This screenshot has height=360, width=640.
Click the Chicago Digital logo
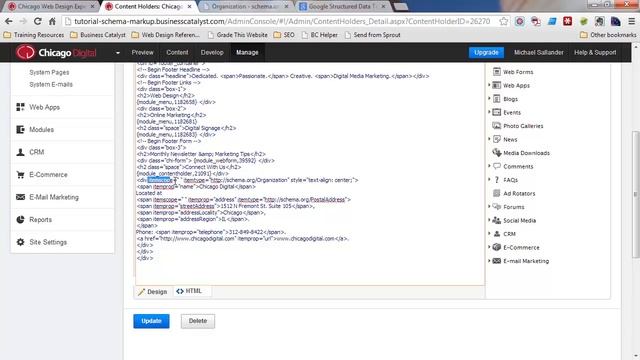point(56,52)
